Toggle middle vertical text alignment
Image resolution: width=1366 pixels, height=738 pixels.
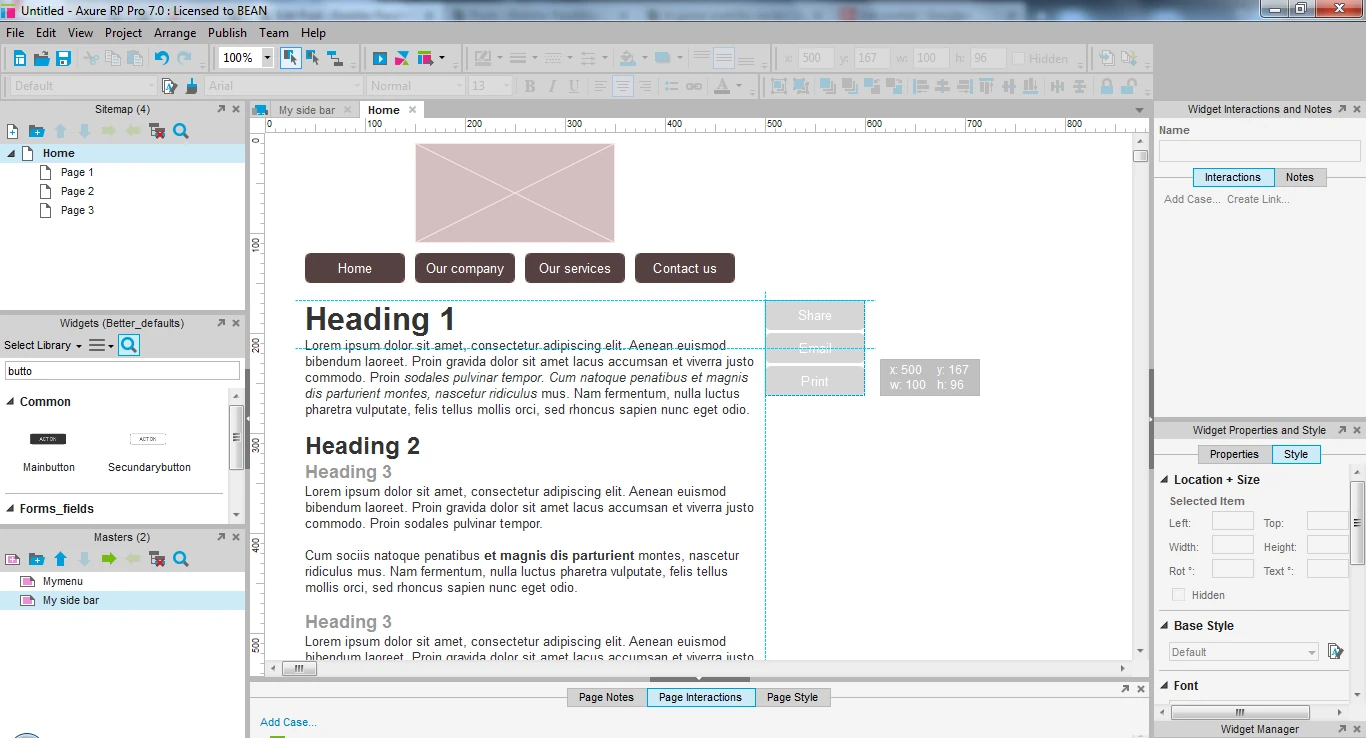pos(724,58)
